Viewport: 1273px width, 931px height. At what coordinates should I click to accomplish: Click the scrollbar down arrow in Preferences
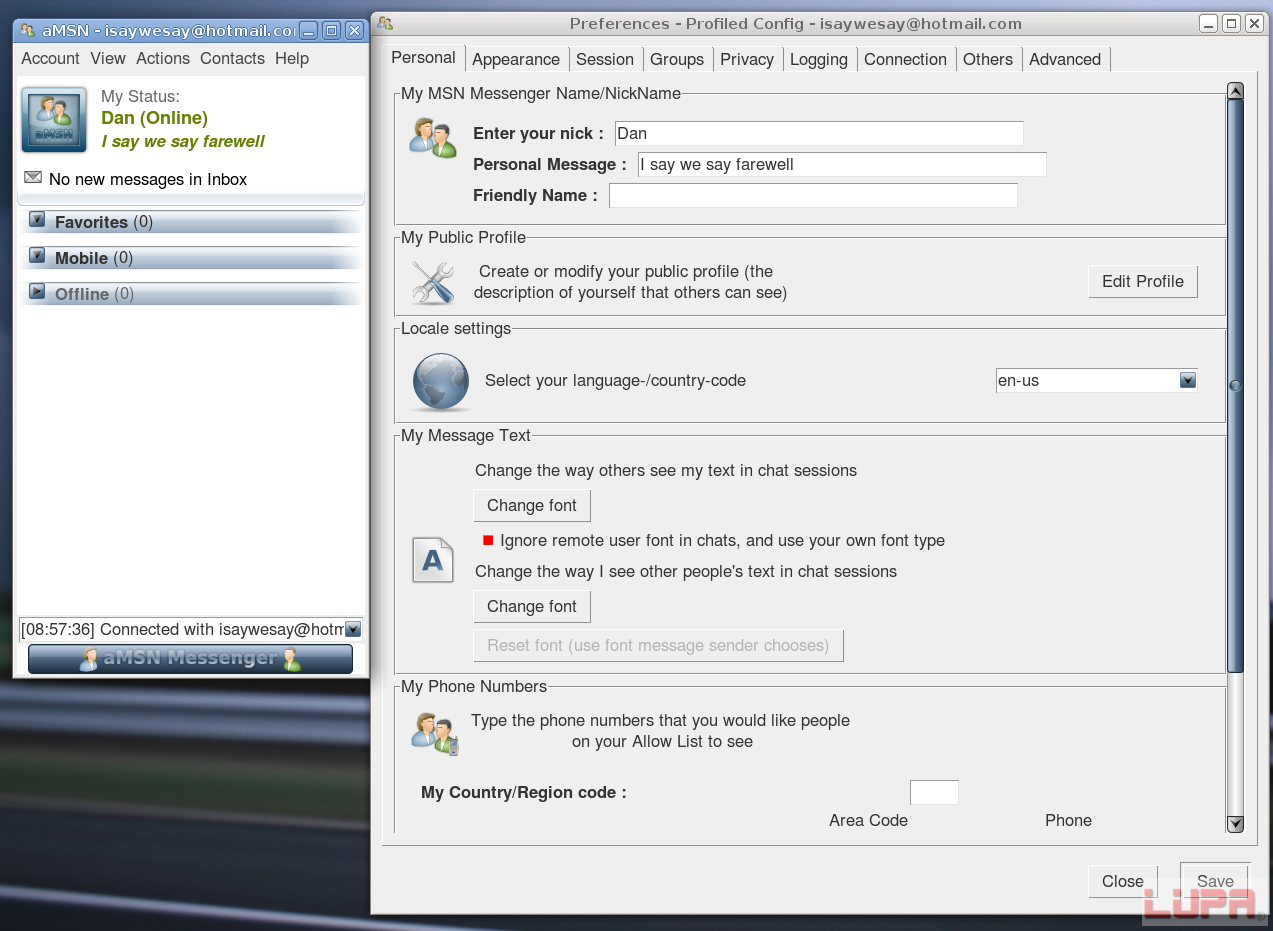[1235, 824]
